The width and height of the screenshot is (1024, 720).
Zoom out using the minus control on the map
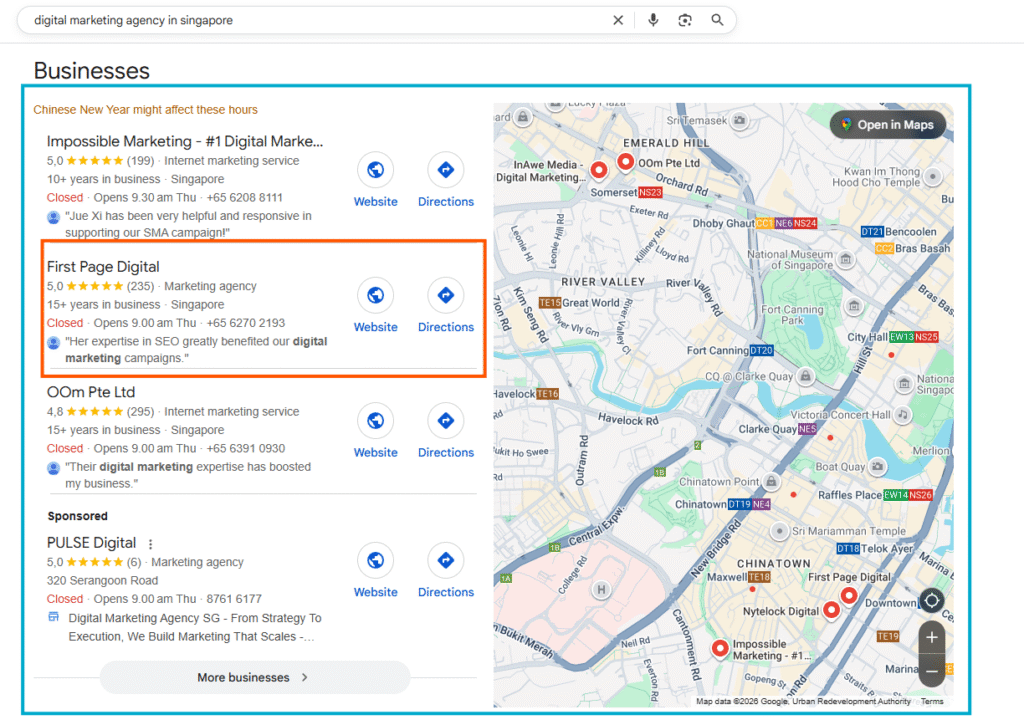[931, 671]
